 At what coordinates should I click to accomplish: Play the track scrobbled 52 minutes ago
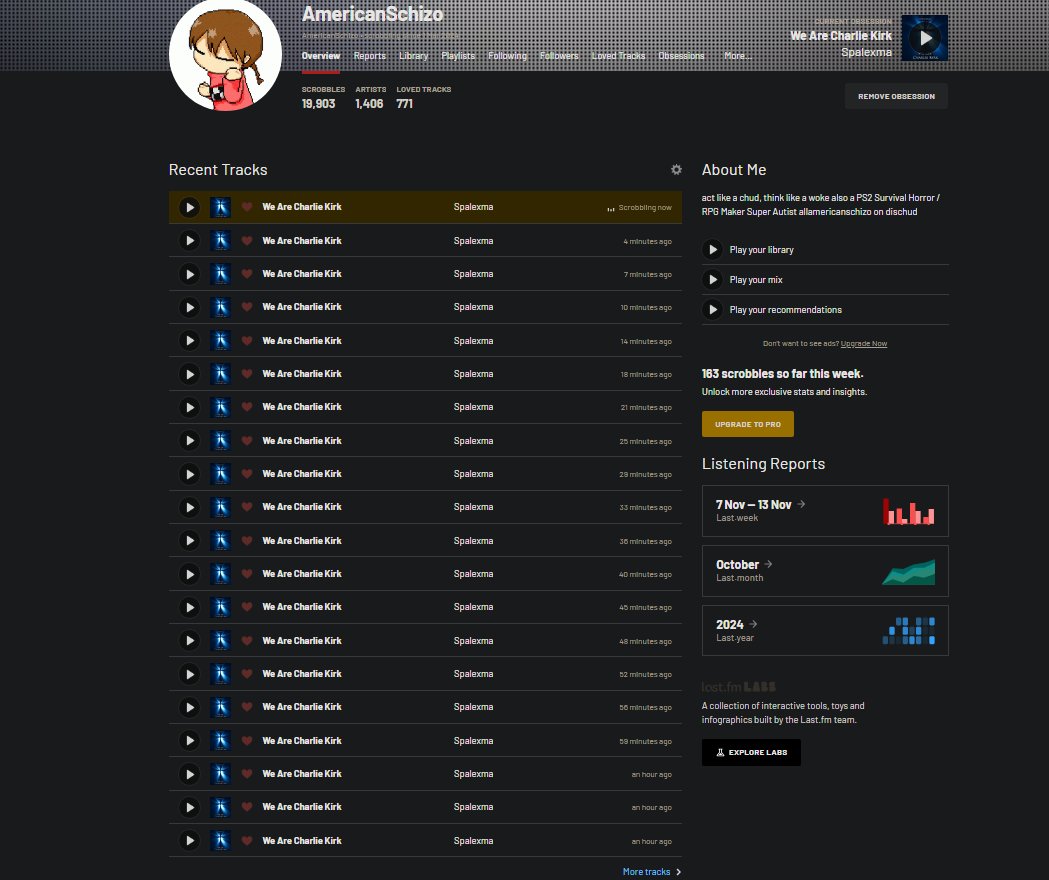189,674
